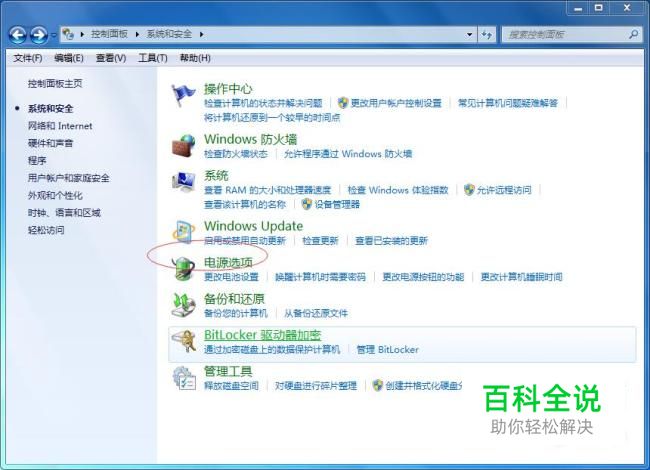Click 控制面板 in the address breadcrumb

point(109,34)
